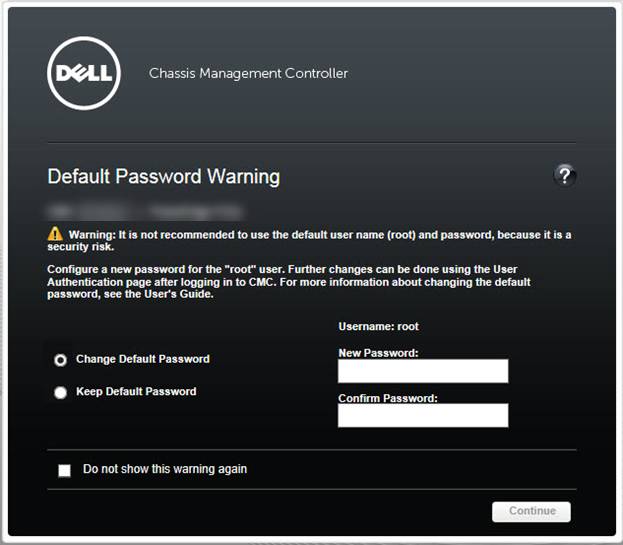Viewport: 623px width, 545px height.
Task: Select the Keep Default Password radio button
Action: tap(61, 393)
